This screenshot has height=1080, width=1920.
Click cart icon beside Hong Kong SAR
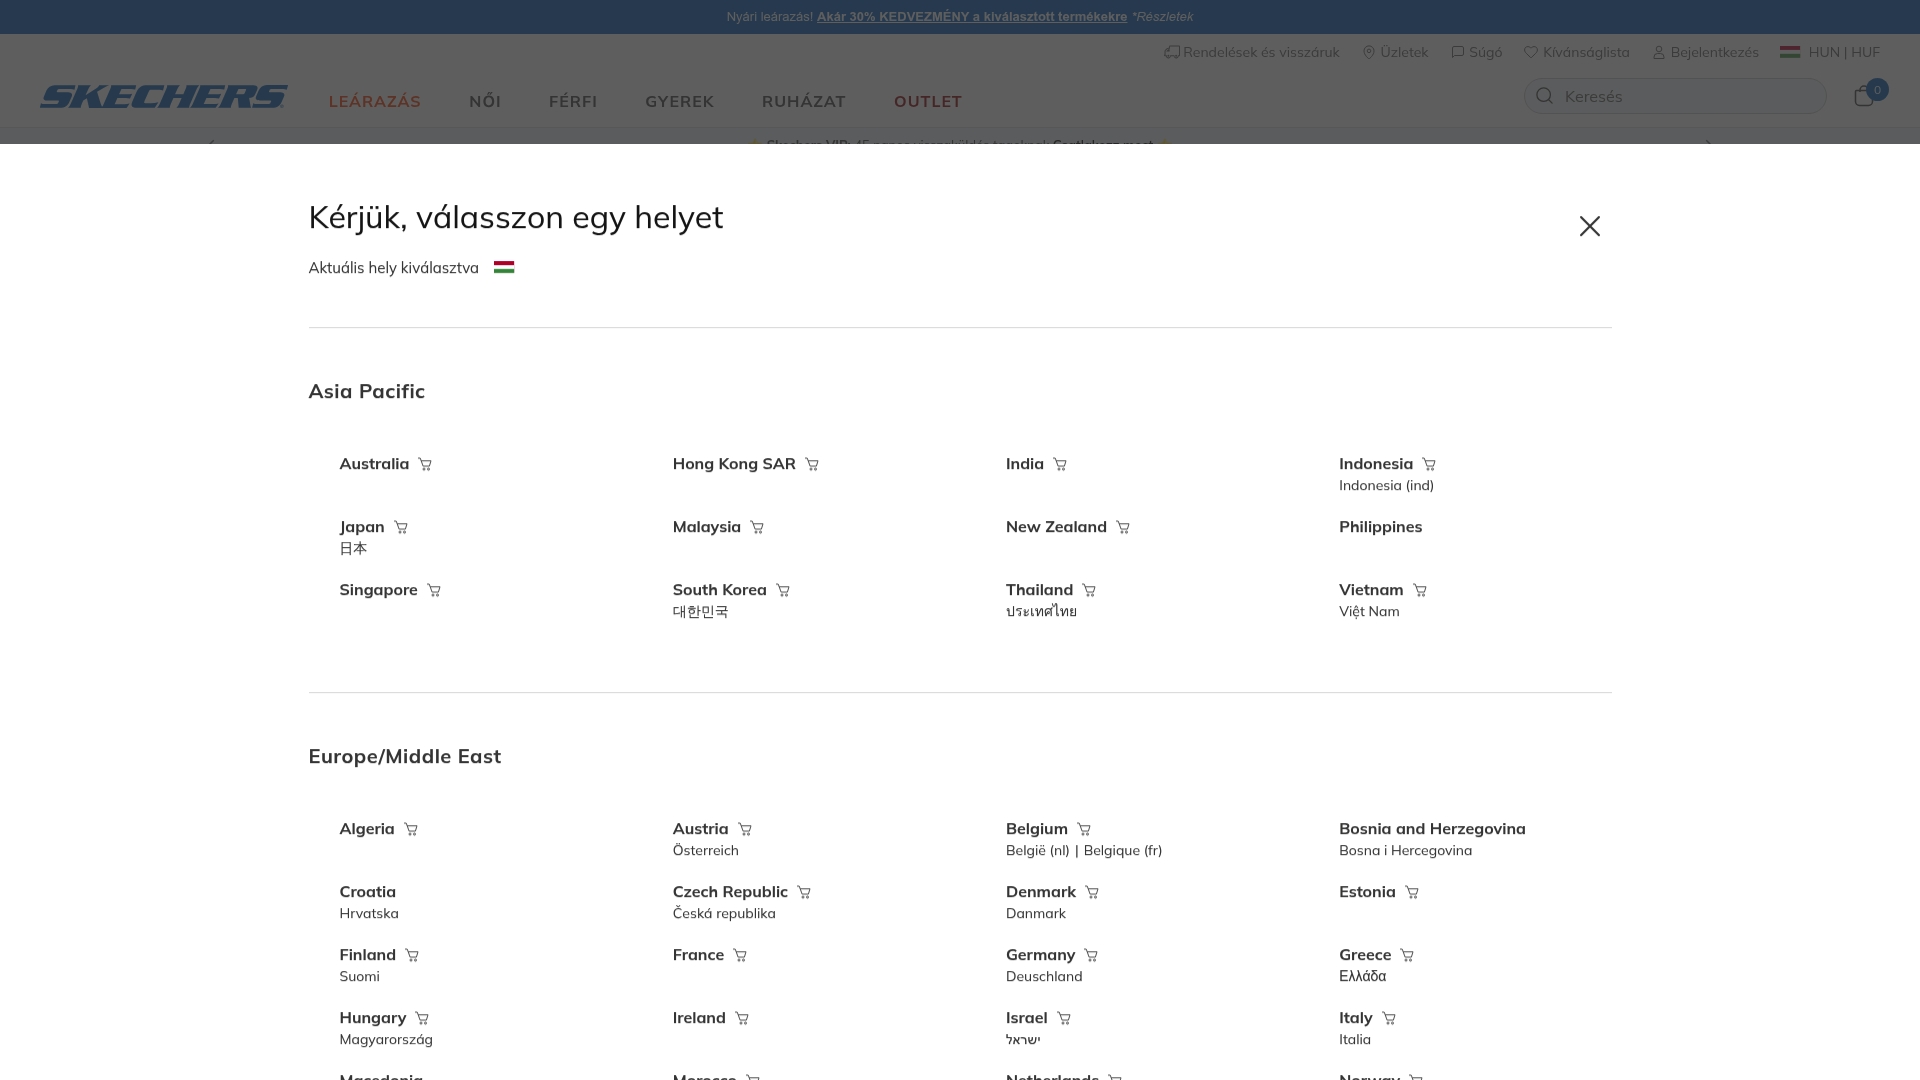click(812, 464)
